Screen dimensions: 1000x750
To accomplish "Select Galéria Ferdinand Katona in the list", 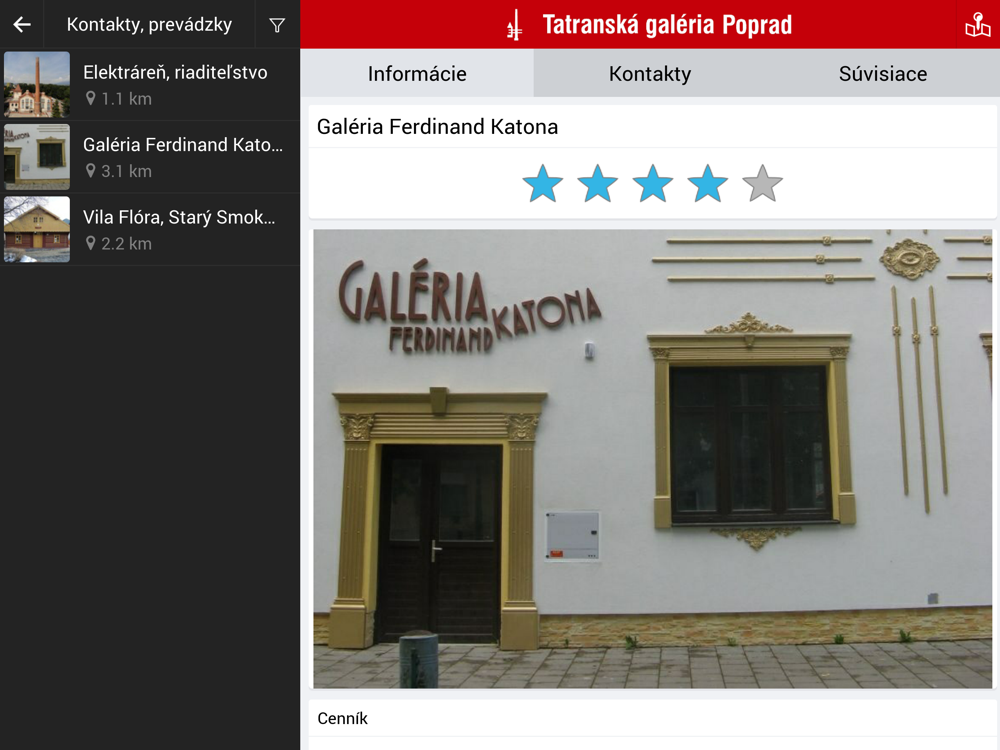I will [150, 157].
